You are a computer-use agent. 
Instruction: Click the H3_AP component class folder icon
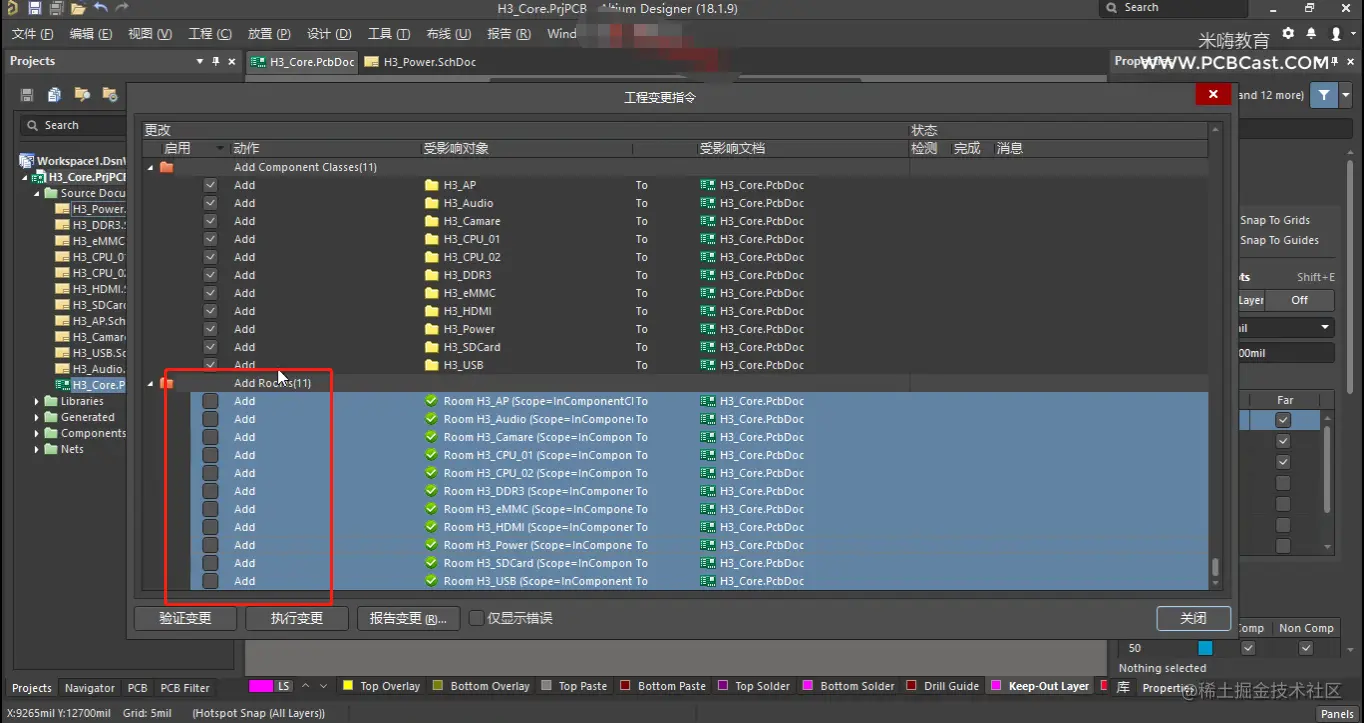click(x=432, y=185)
